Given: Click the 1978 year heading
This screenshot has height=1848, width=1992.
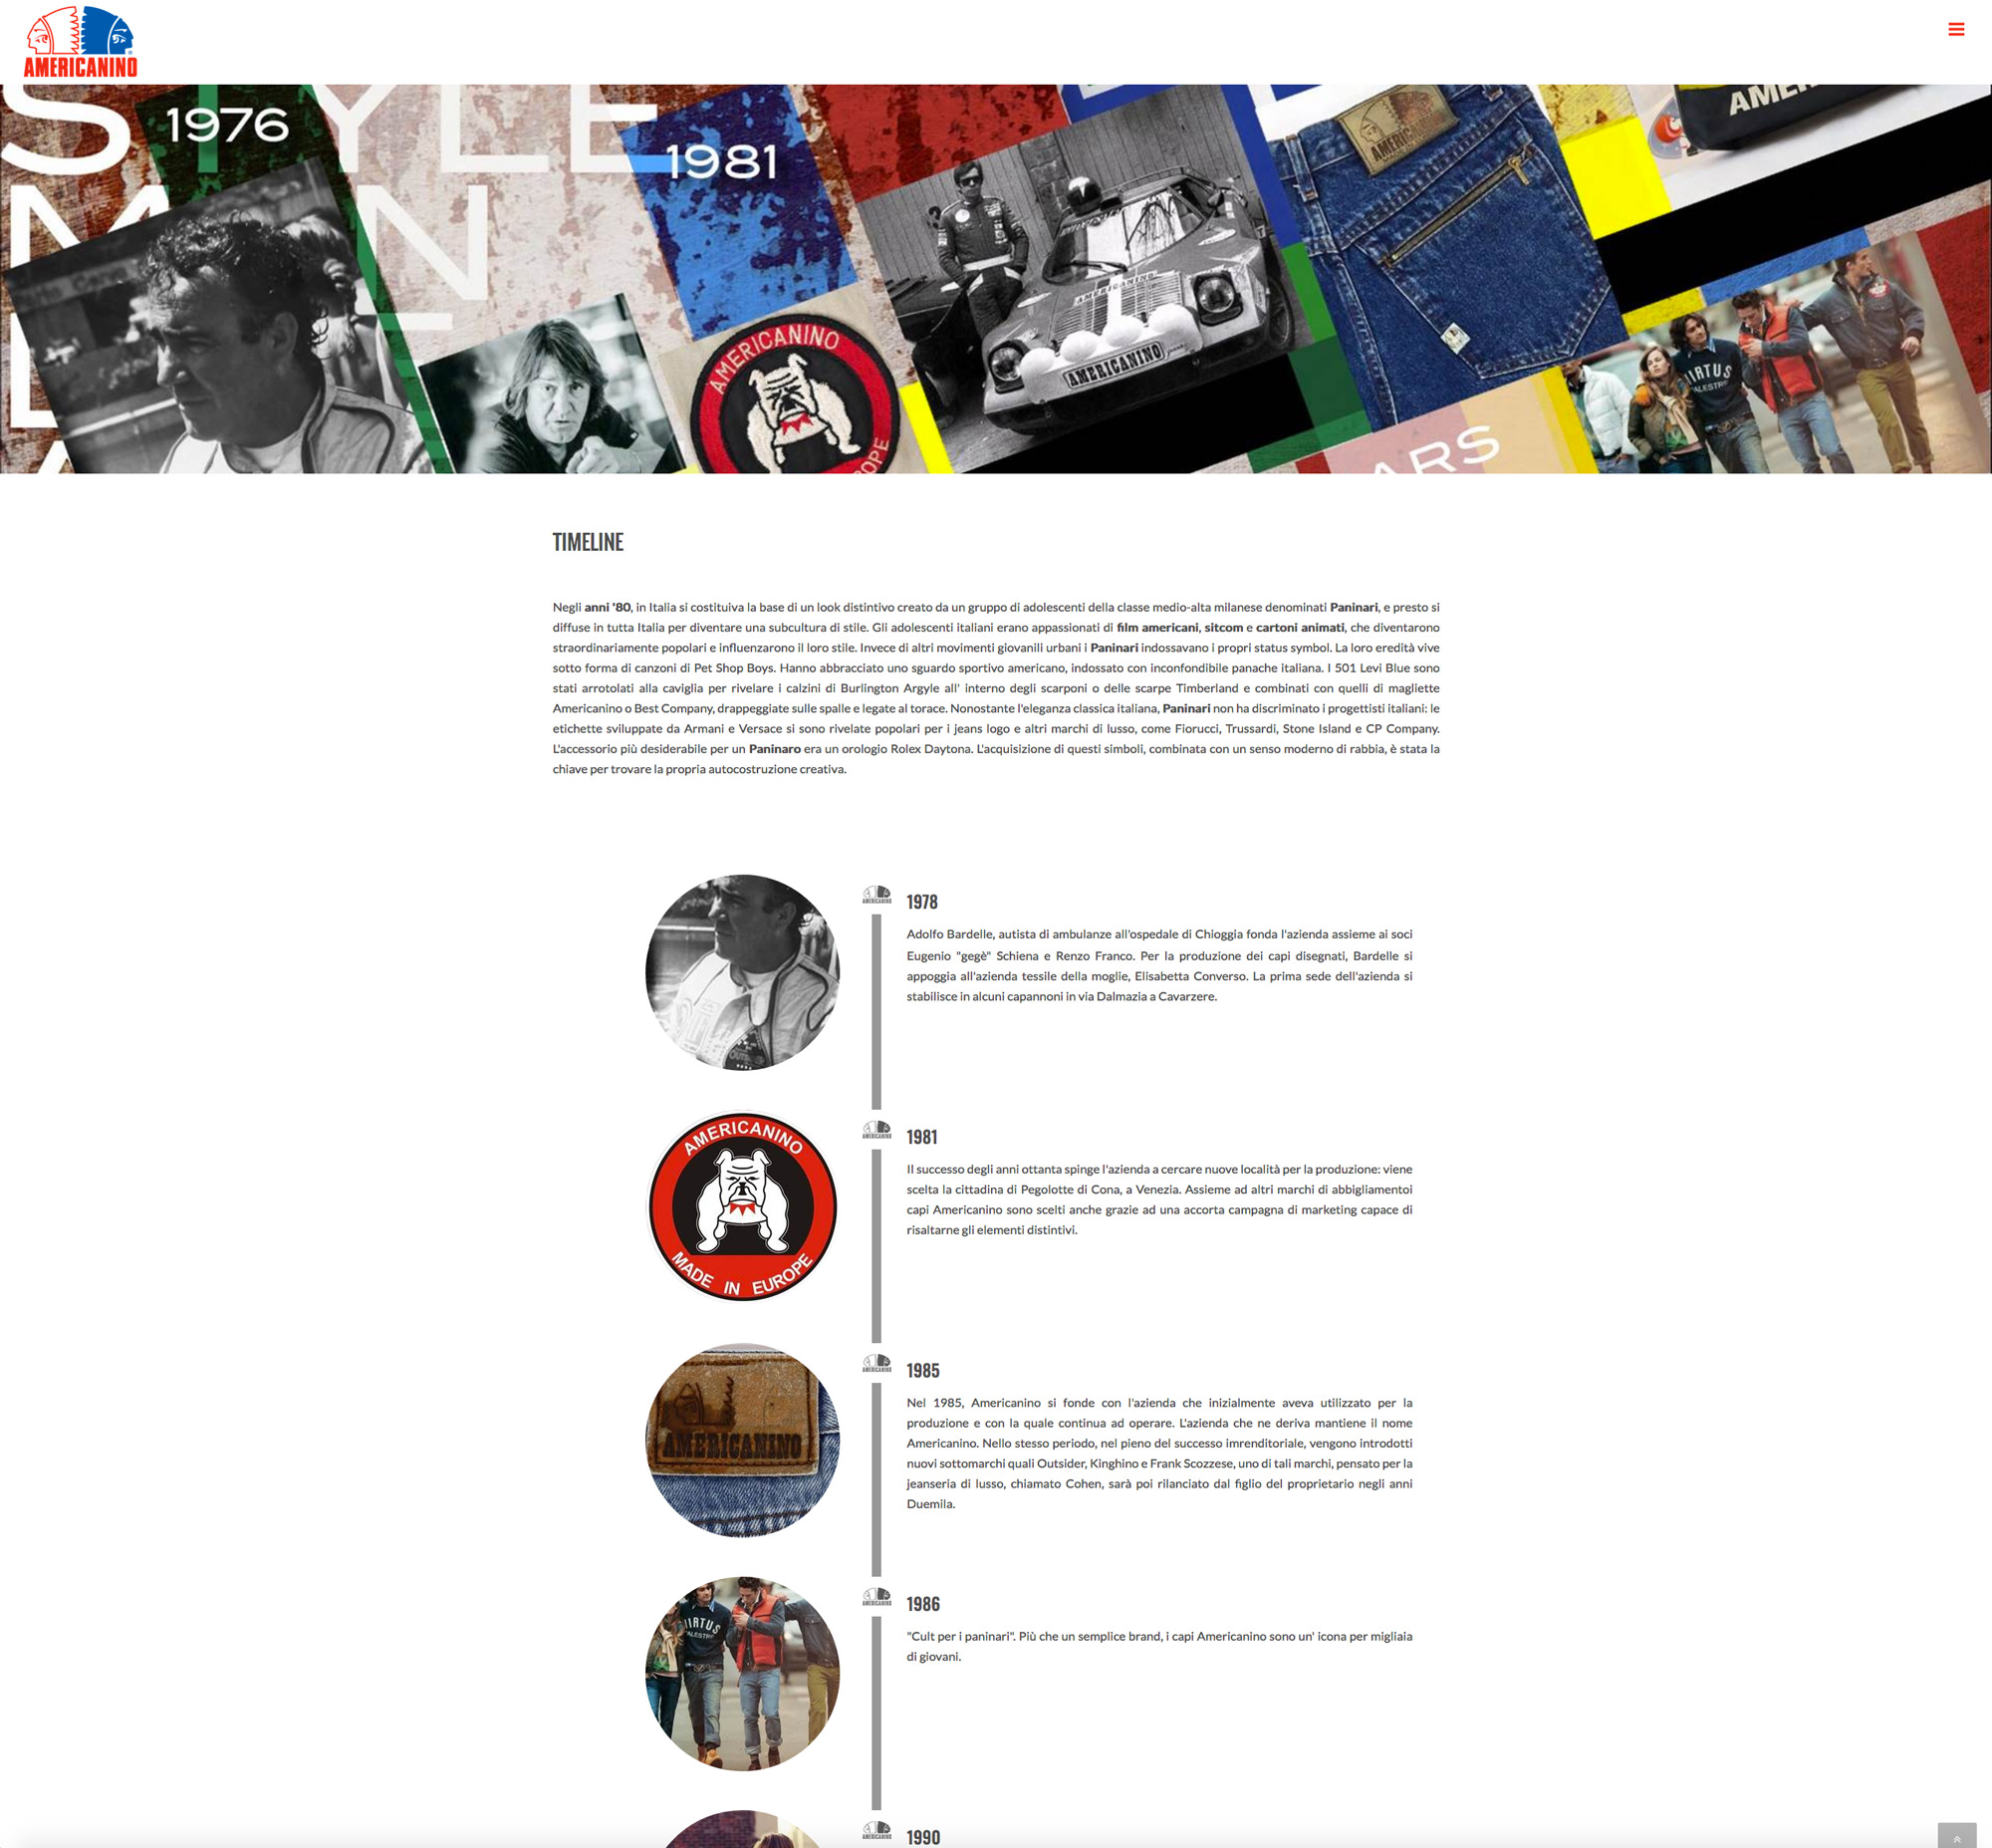Looking at the screenshot, I should pyautogui.click(x=922, y=902).
